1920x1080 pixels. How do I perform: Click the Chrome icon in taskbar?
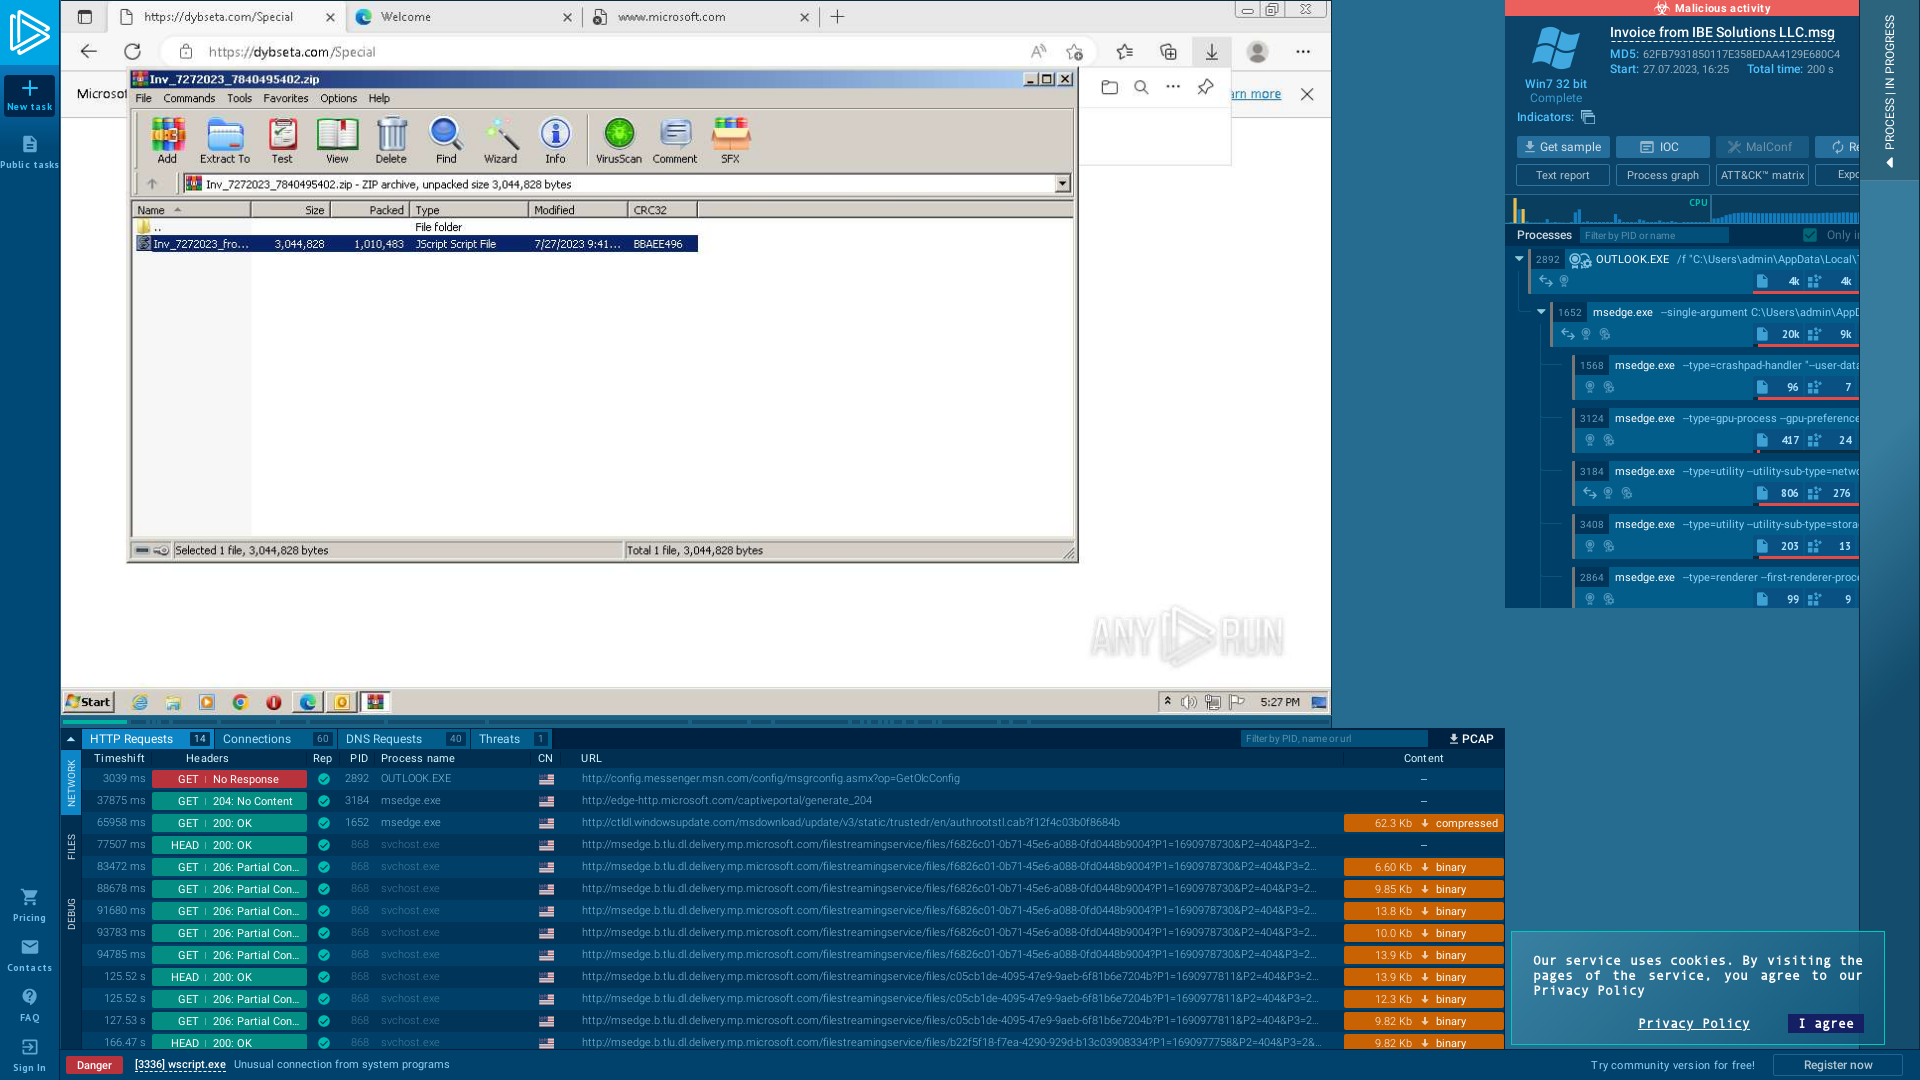click(x=240, y=702)
